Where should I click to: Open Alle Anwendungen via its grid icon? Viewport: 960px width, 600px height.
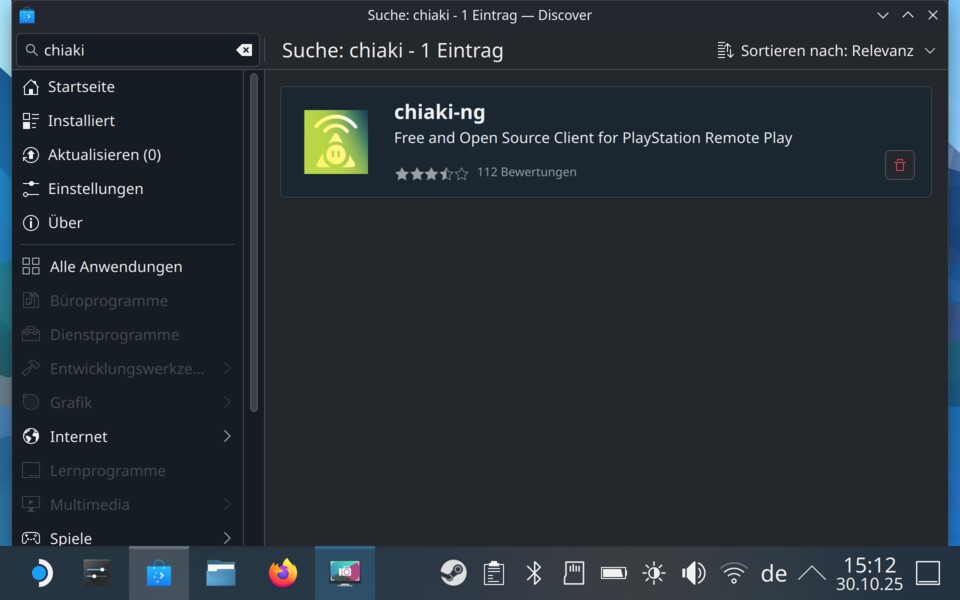[30, 266]
